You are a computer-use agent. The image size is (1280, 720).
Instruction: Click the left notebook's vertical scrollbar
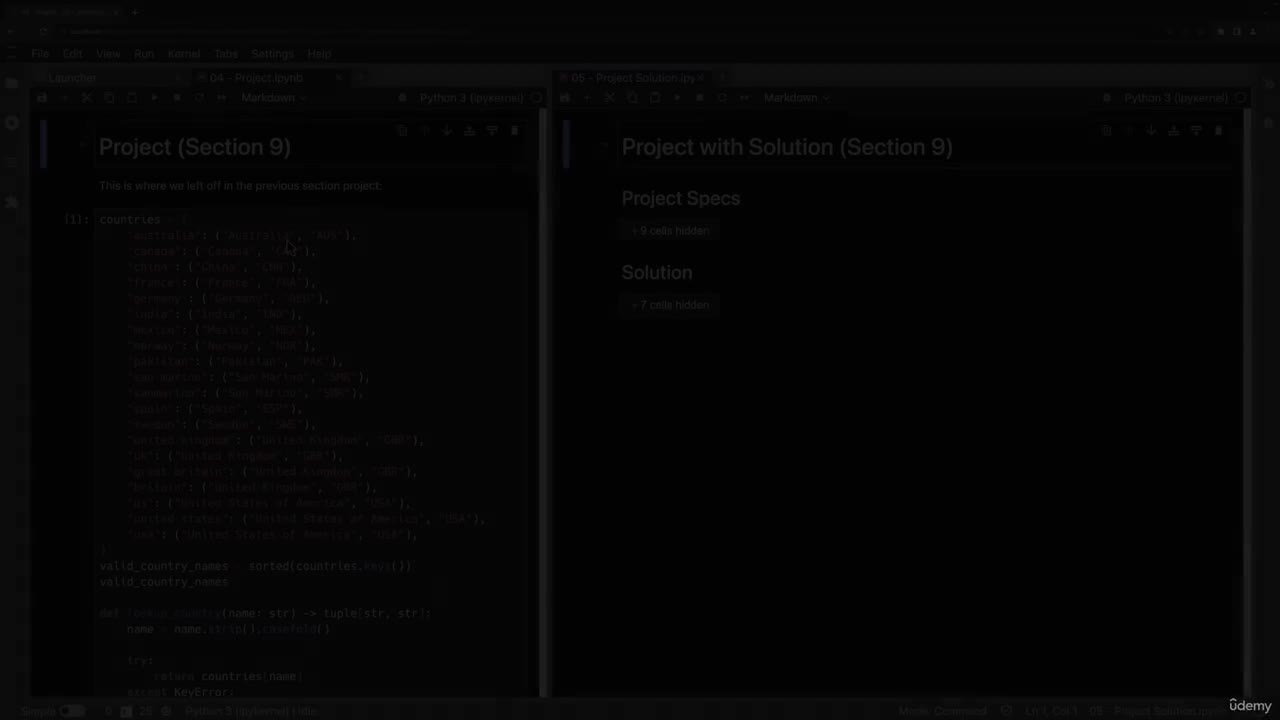pyautogui.click(x=544, y=402)
